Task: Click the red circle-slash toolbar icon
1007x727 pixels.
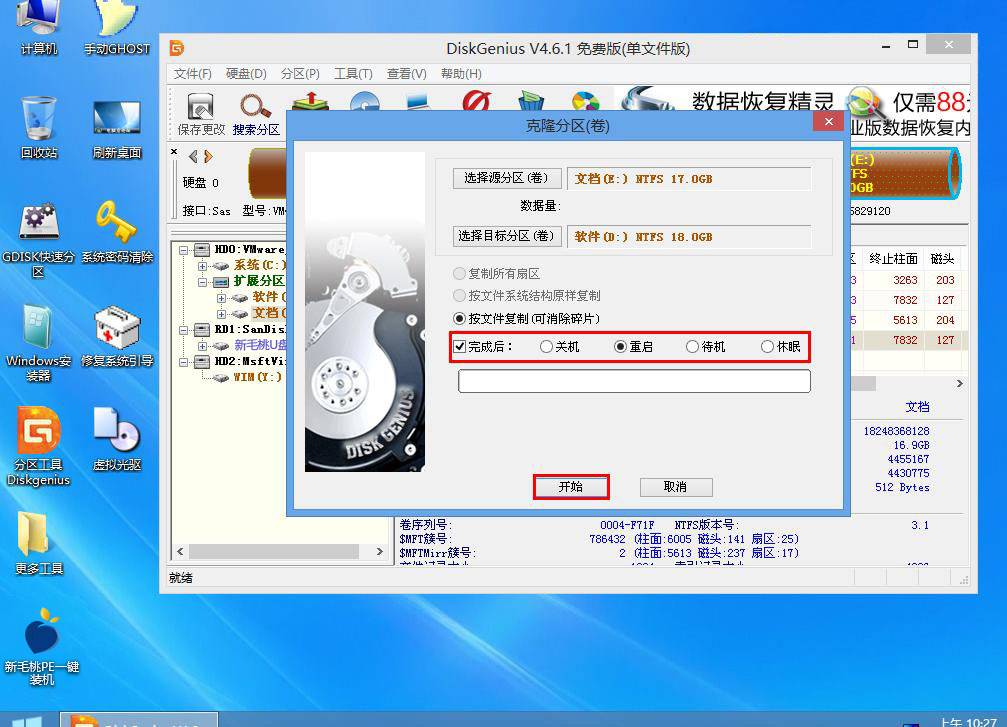Action: tap(477, 101)
